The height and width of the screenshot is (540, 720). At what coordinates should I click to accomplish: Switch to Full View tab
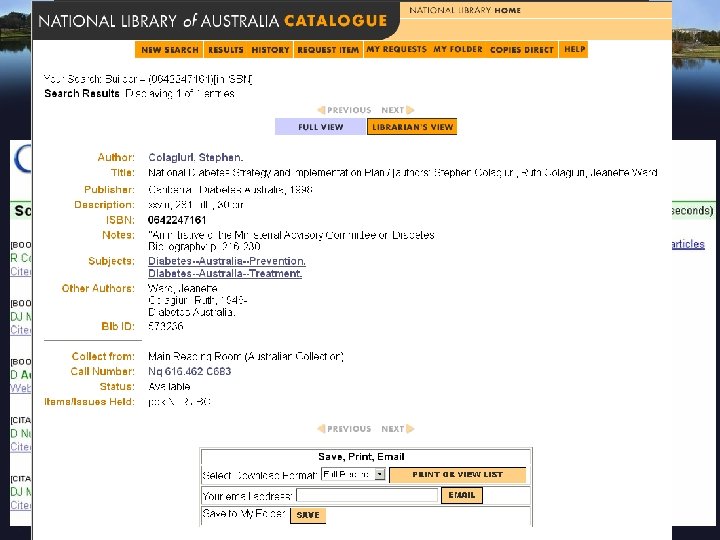pyautogui.click(x=321, y=127)
